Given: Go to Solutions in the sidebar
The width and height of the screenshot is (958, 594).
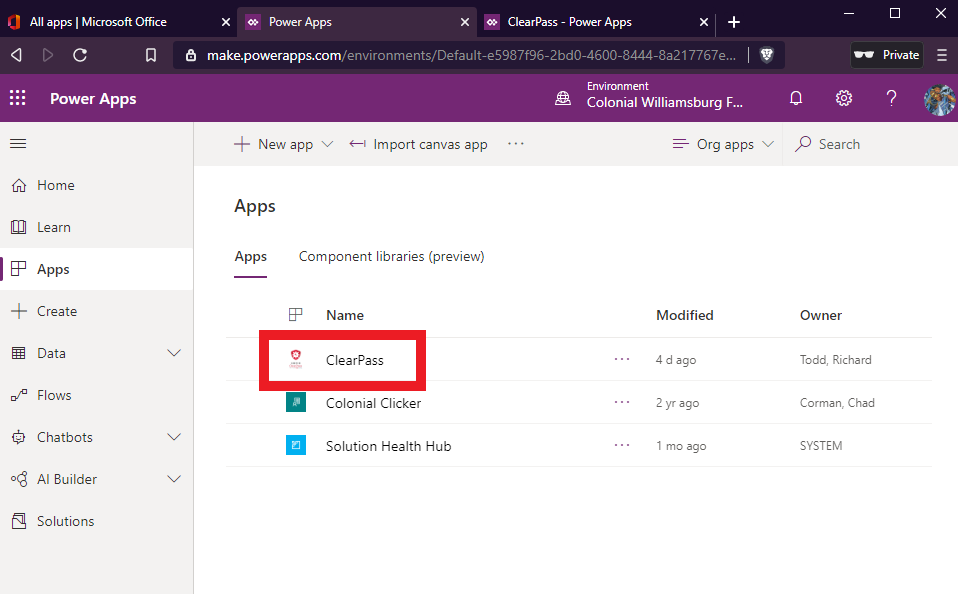Looking at the screenshot, I should pos(97,521).
